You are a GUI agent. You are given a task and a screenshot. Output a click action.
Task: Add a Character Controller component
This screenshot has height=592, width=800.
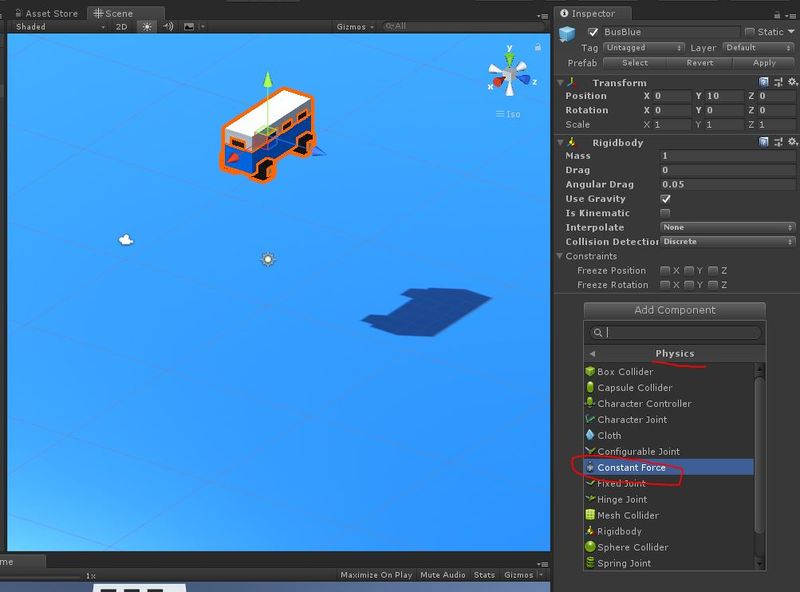coord(669,403)
